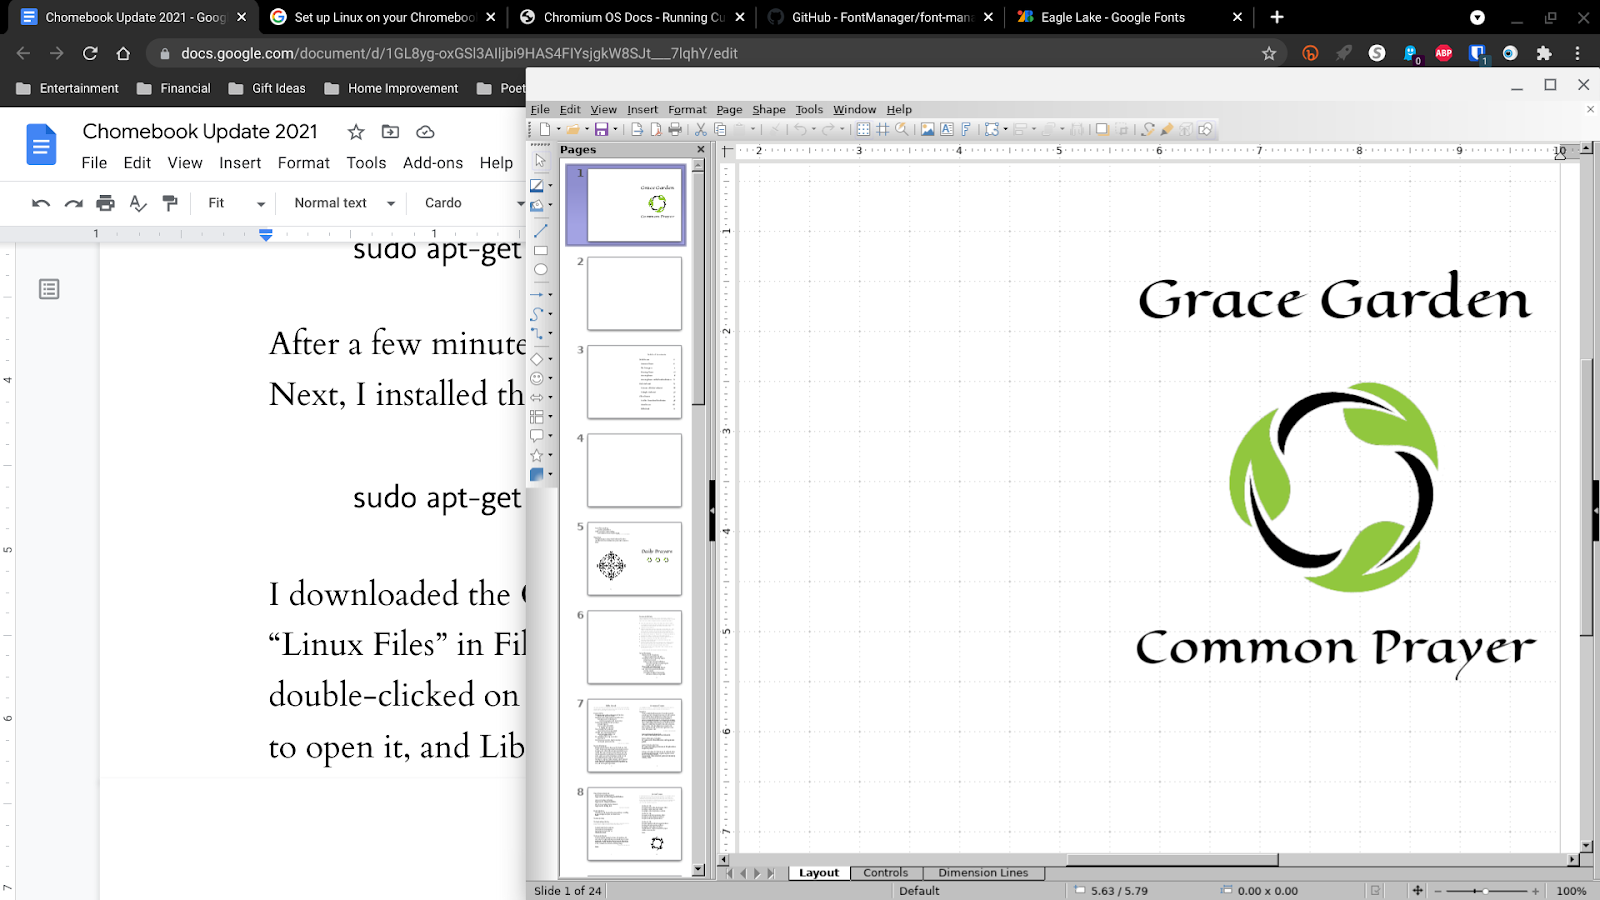The width and height of the screenshot is (1600, 900).
Task: Click the zoom-out minus in Draw status bar
Action: (1438, 891)
